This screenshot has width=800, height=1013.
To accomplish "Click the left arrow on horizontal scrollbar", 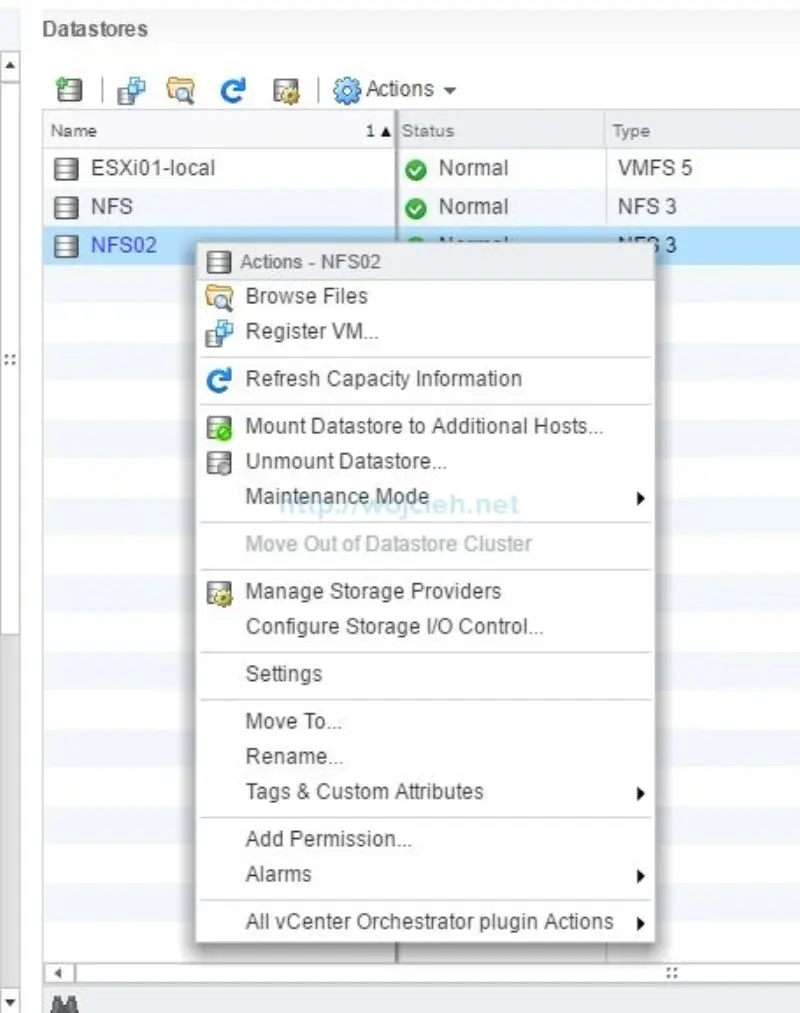I will [58, 971].
